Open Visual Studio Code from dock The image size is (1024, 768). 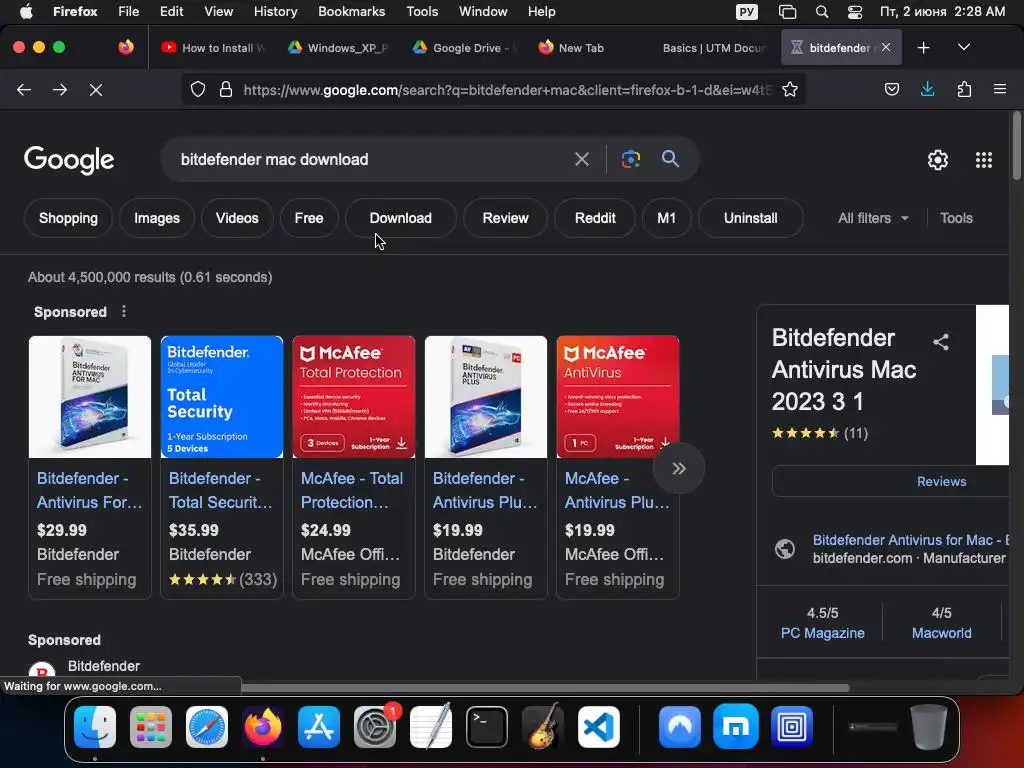599,727
